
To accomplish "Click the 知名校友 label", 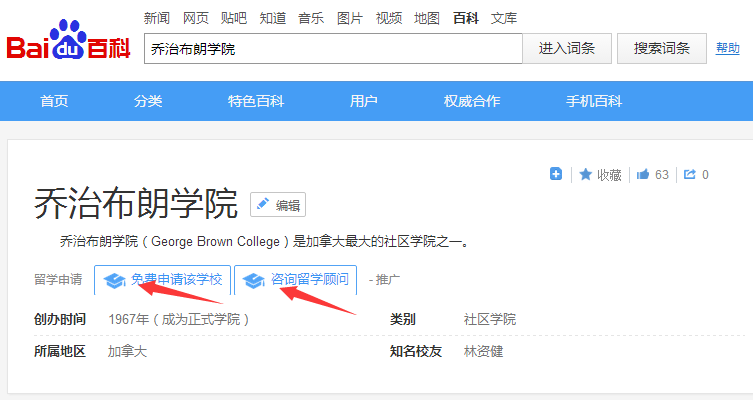I will click(x=415, y=352).
